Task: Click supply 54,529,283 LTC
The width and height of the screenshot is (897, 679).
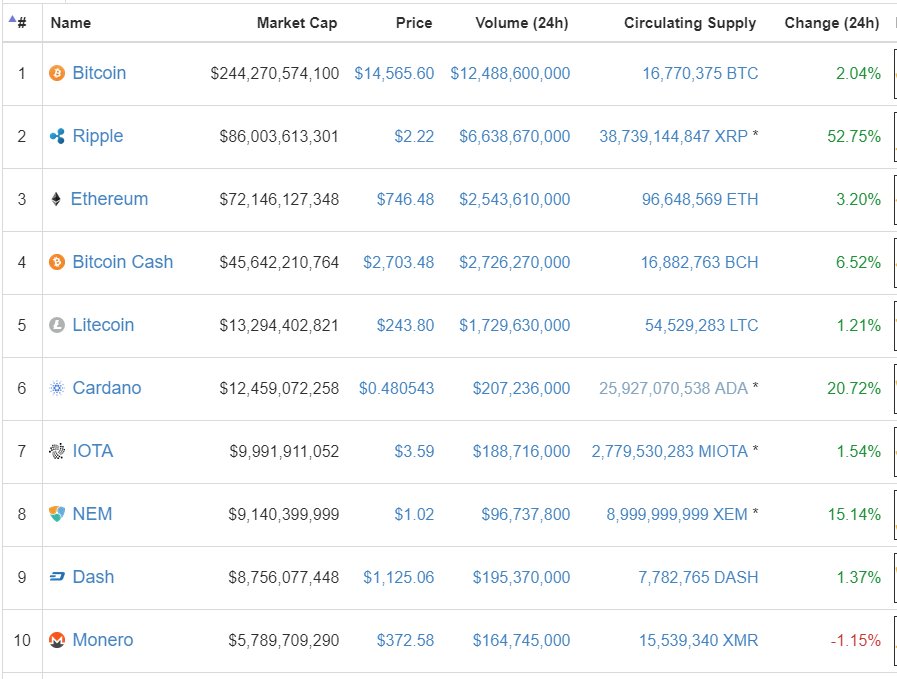Action: (702, 325)
